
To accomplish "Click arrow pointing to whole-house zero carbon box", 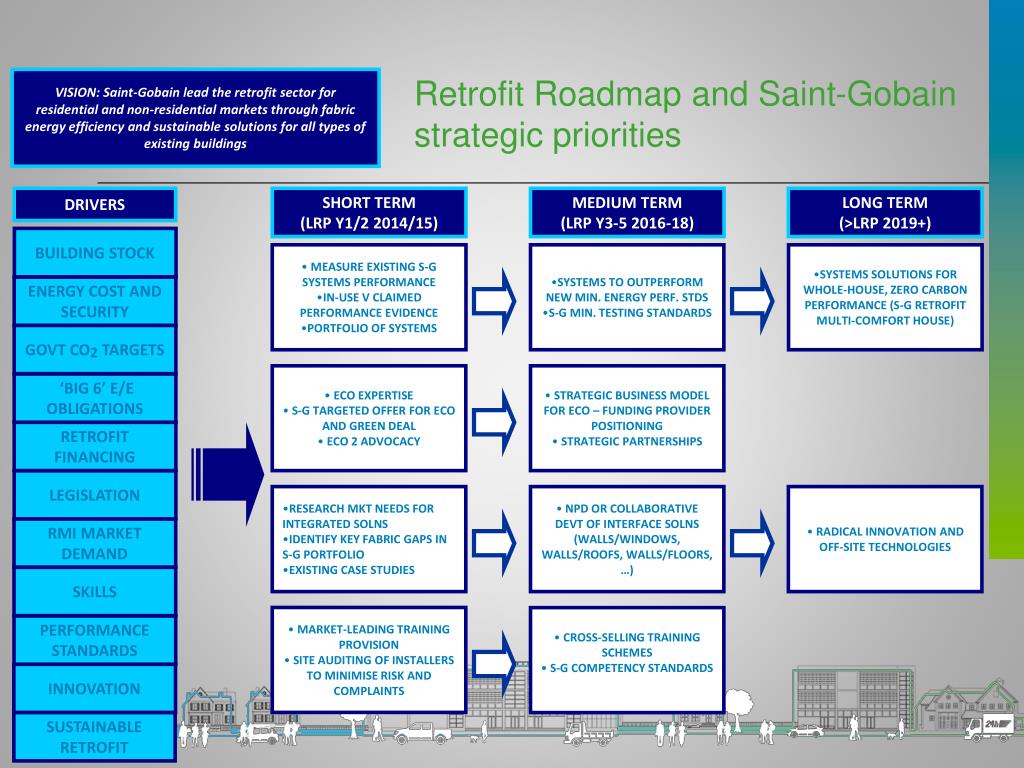I will [752, 301].
